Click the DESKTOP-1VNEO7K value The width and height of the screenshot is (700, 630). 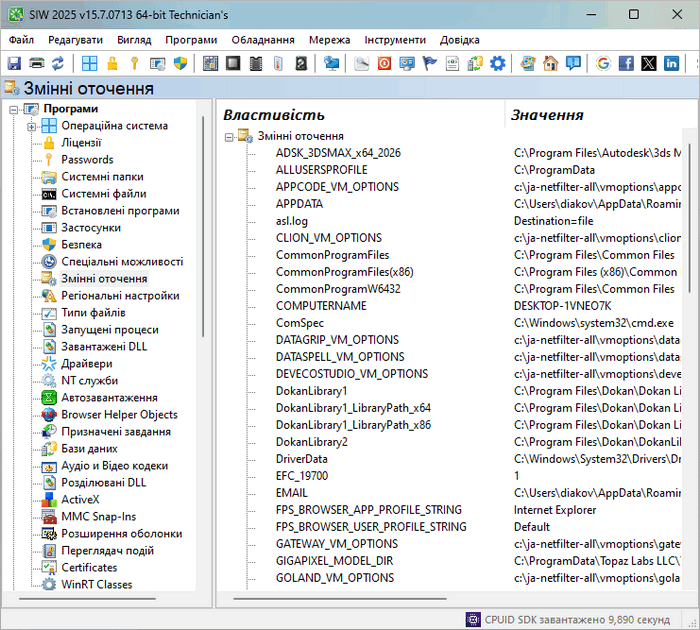point(562,306)
